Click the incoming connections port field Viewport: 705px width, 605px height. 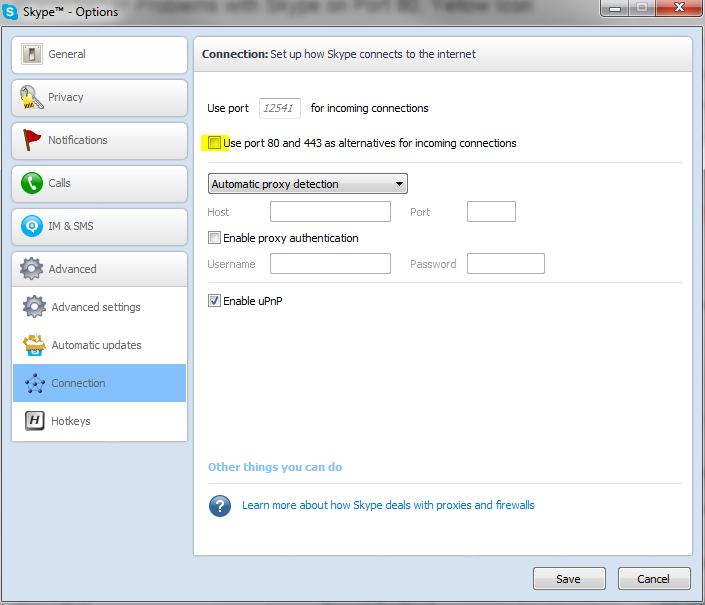279,108
